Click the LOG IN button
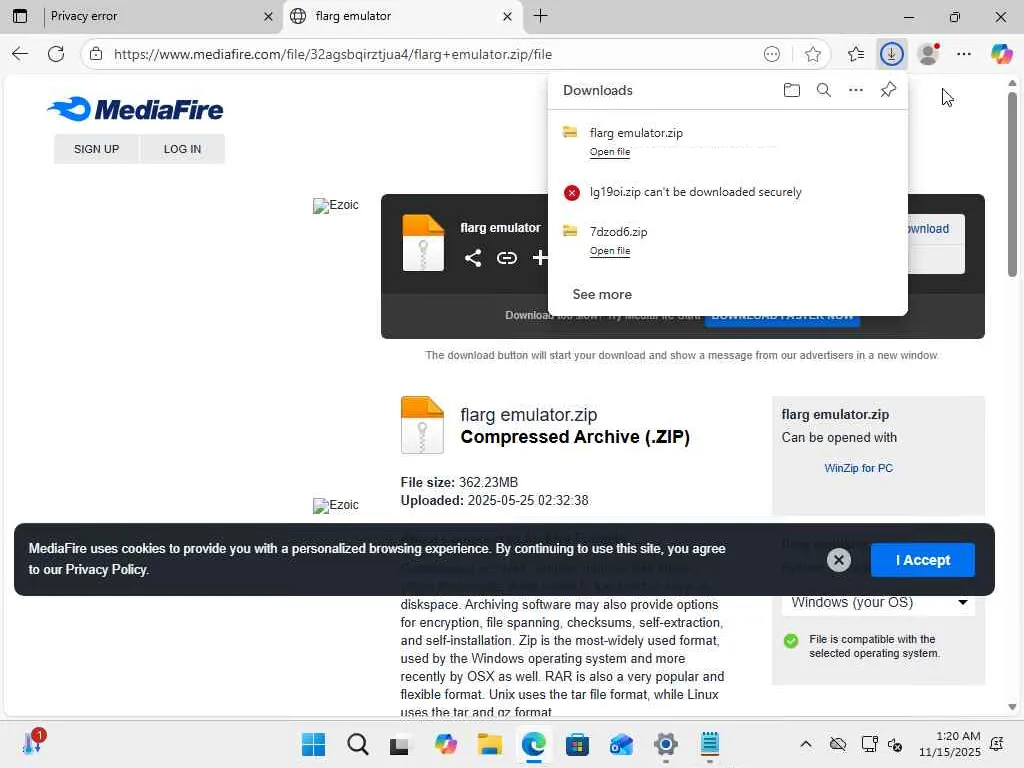 click(182, 149)
